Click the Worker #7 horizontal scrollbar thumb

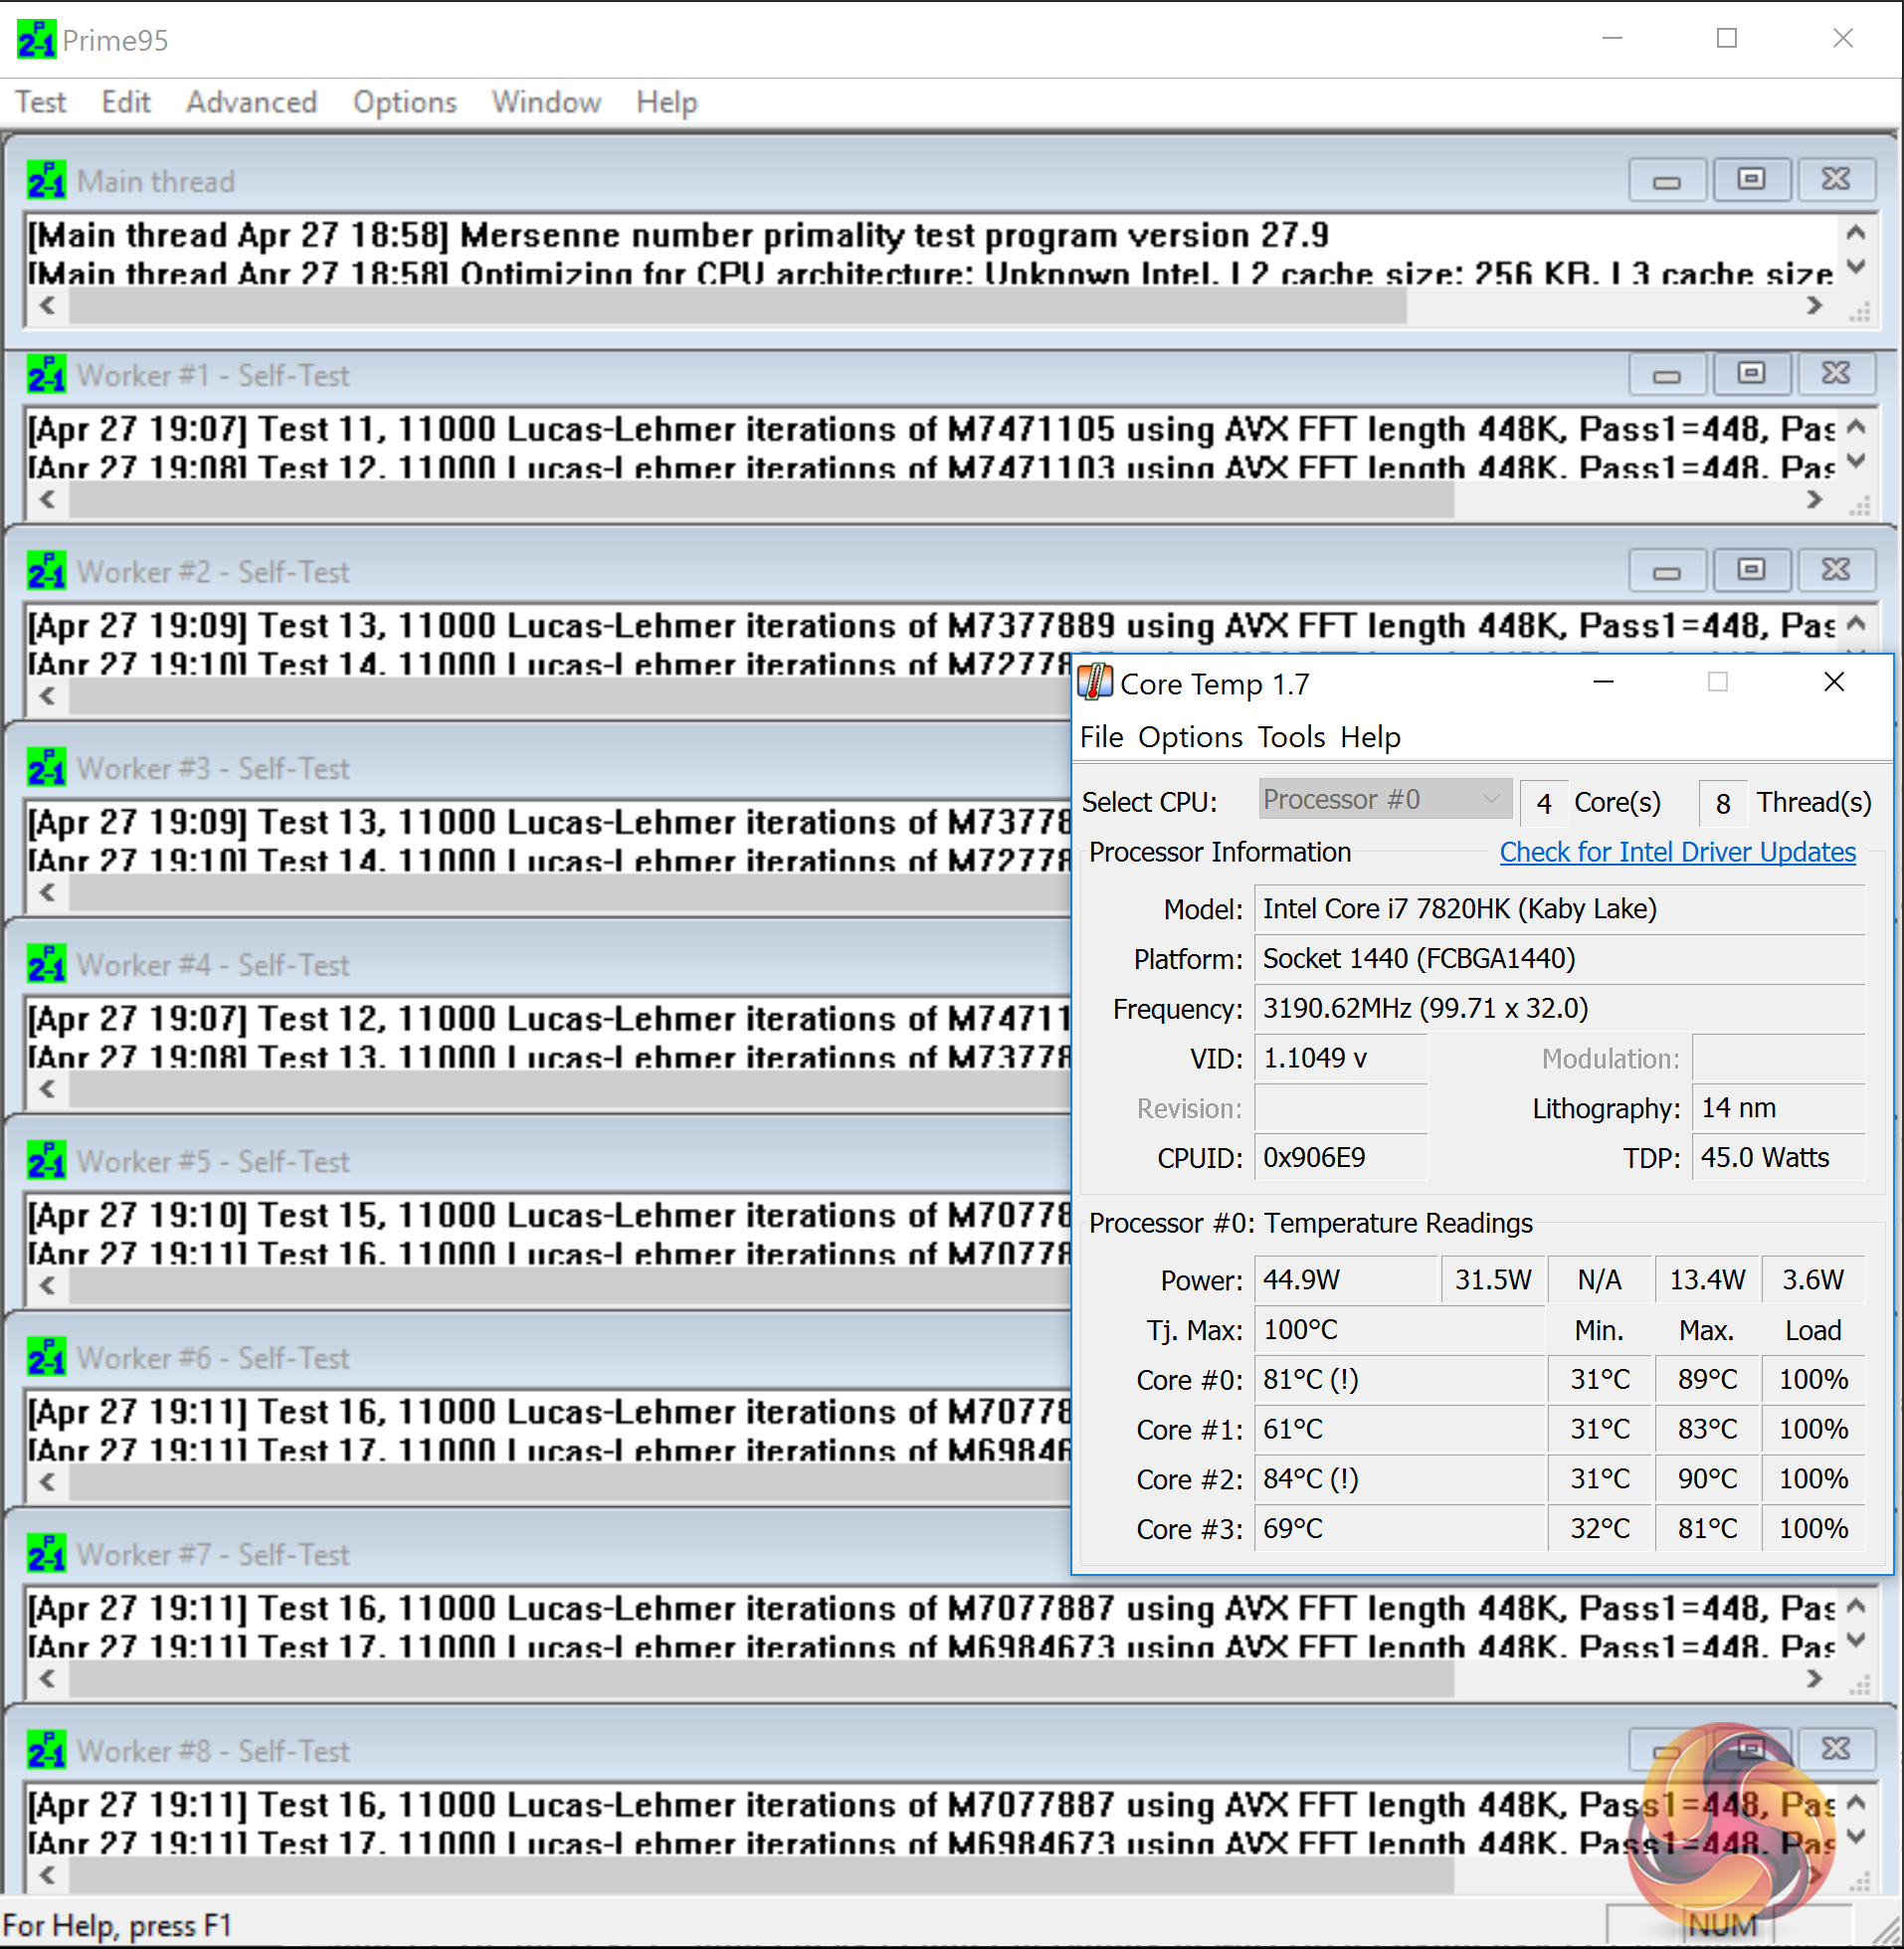coord(761,1680)
